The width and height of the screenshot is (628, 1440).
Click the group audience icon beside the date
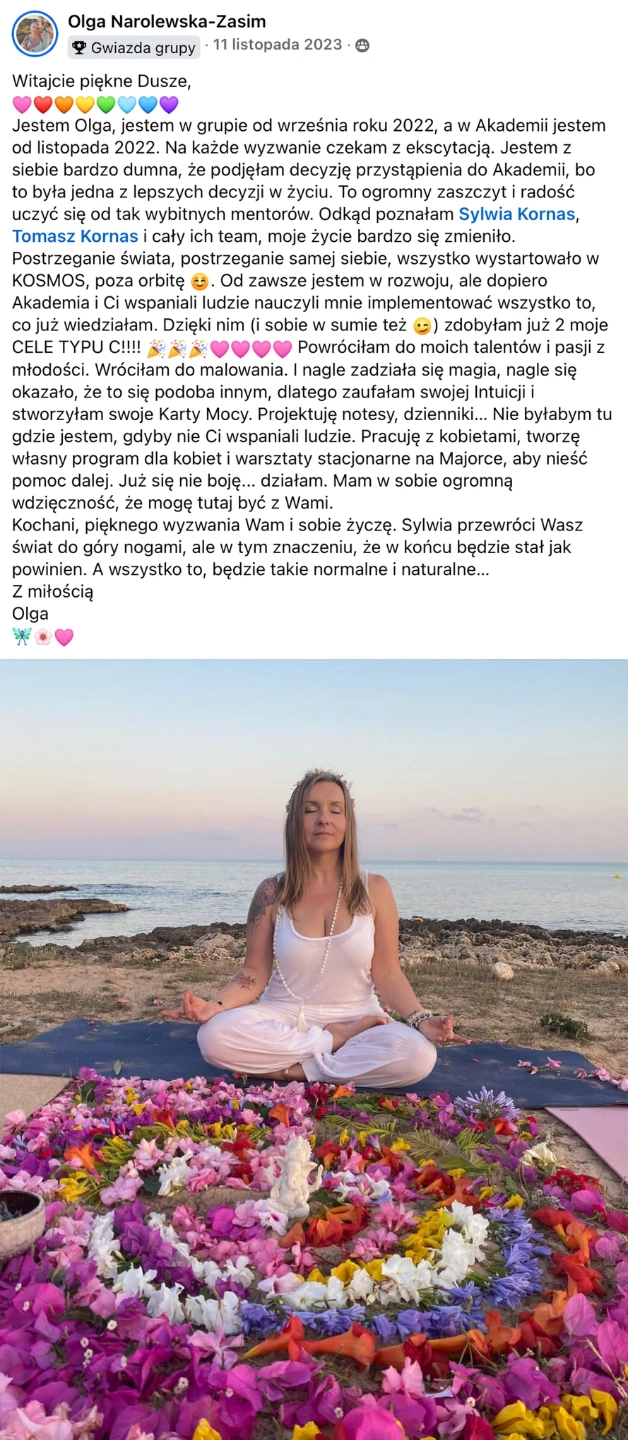[x=362, y=45]
